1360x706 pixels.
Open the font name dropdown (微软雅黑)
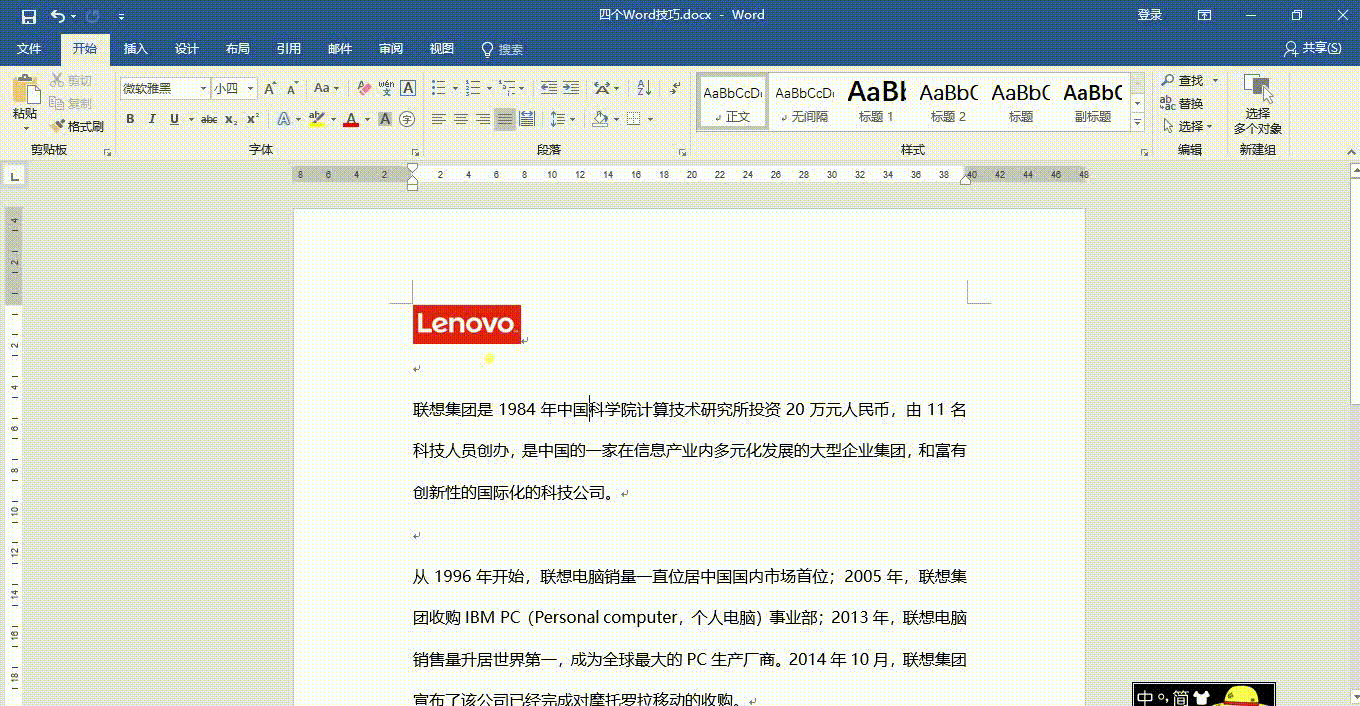(203, 88)
